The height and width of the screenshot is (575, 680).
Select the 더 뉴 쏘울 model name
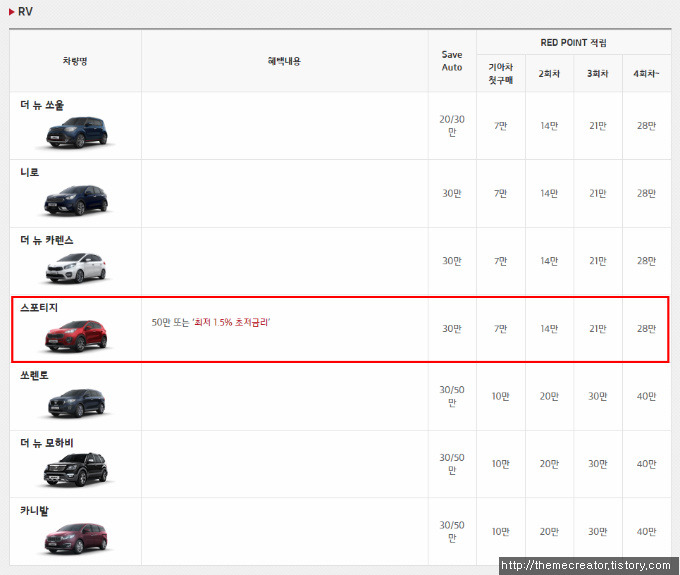42,105
